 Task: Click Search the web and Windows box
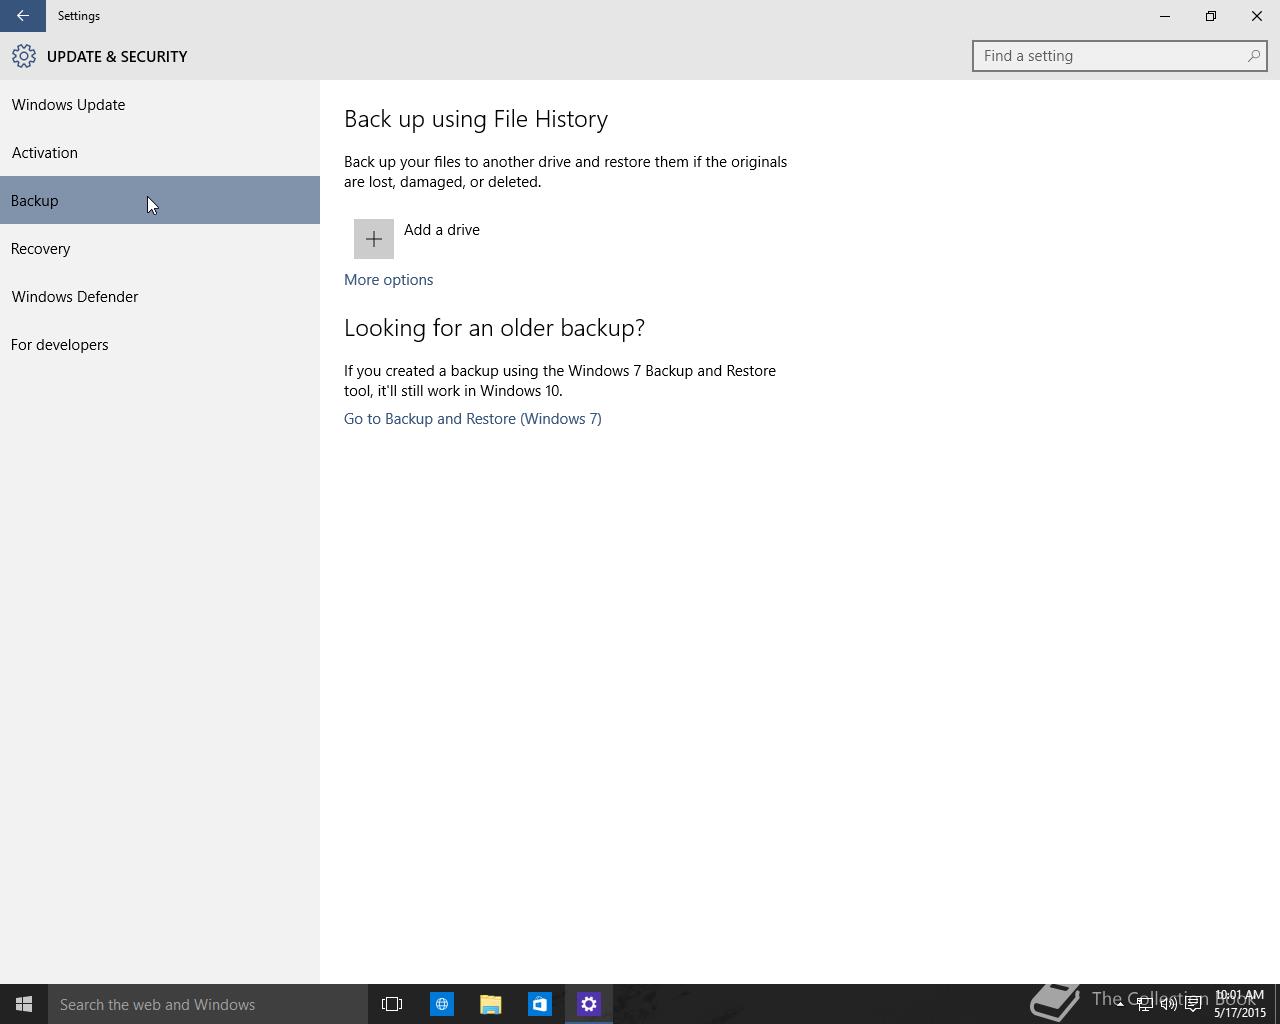(x=208, y=1004)
